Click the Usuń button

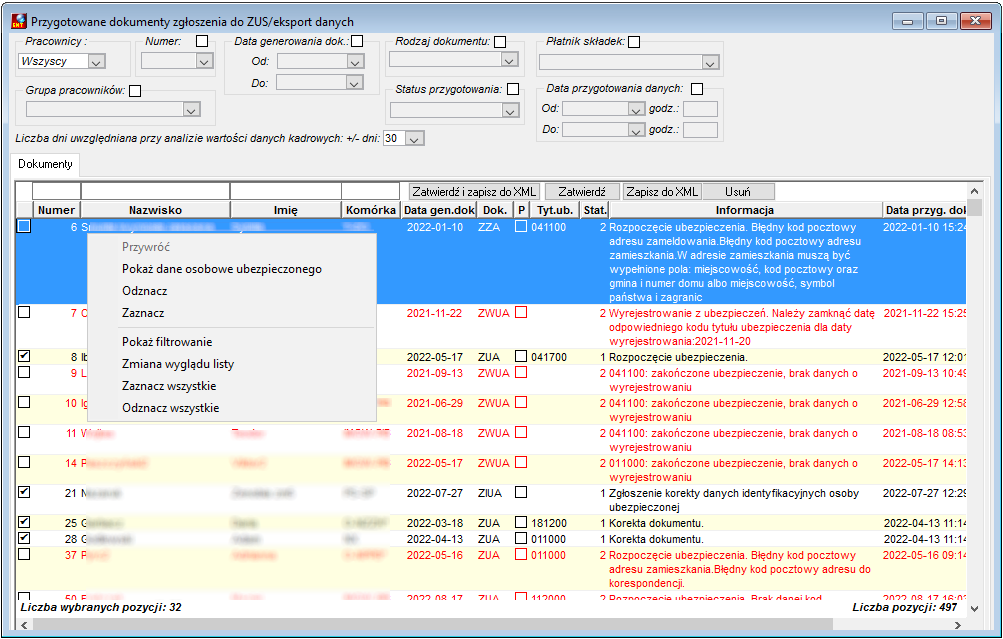[x=738, y=191]
